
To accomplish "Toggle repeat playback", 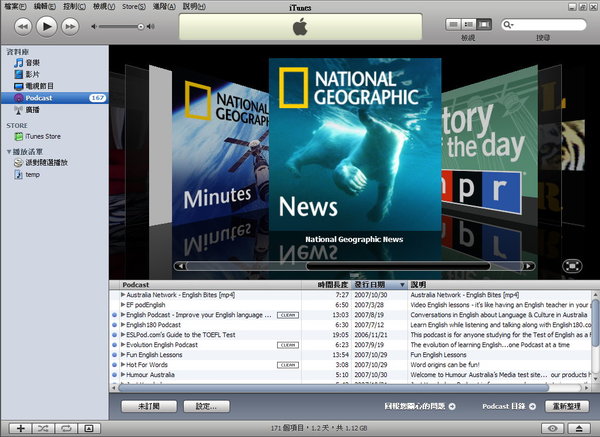I will pos(66,429).
